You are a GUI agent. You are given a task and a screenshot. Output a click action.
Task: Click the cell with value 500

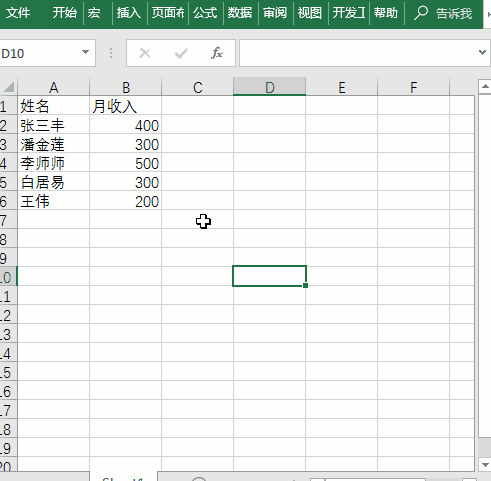[126, 163]
